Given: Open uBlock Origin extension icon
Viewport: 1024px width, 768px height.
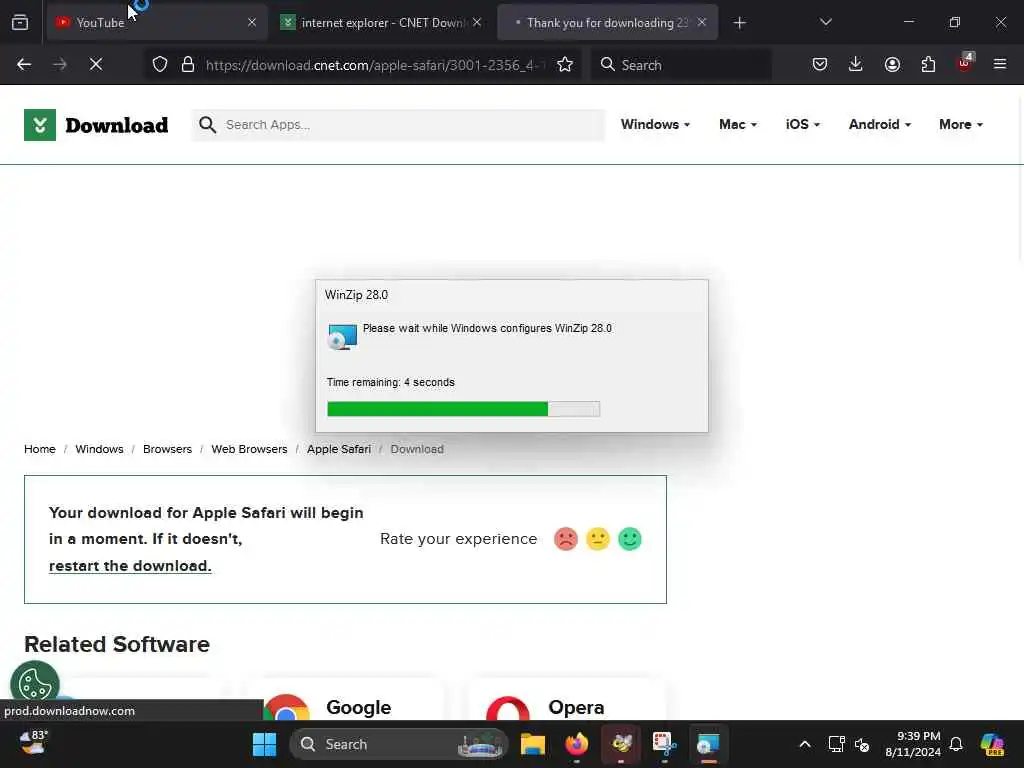Looking at the screenshot, I should [x=965, y=63].
